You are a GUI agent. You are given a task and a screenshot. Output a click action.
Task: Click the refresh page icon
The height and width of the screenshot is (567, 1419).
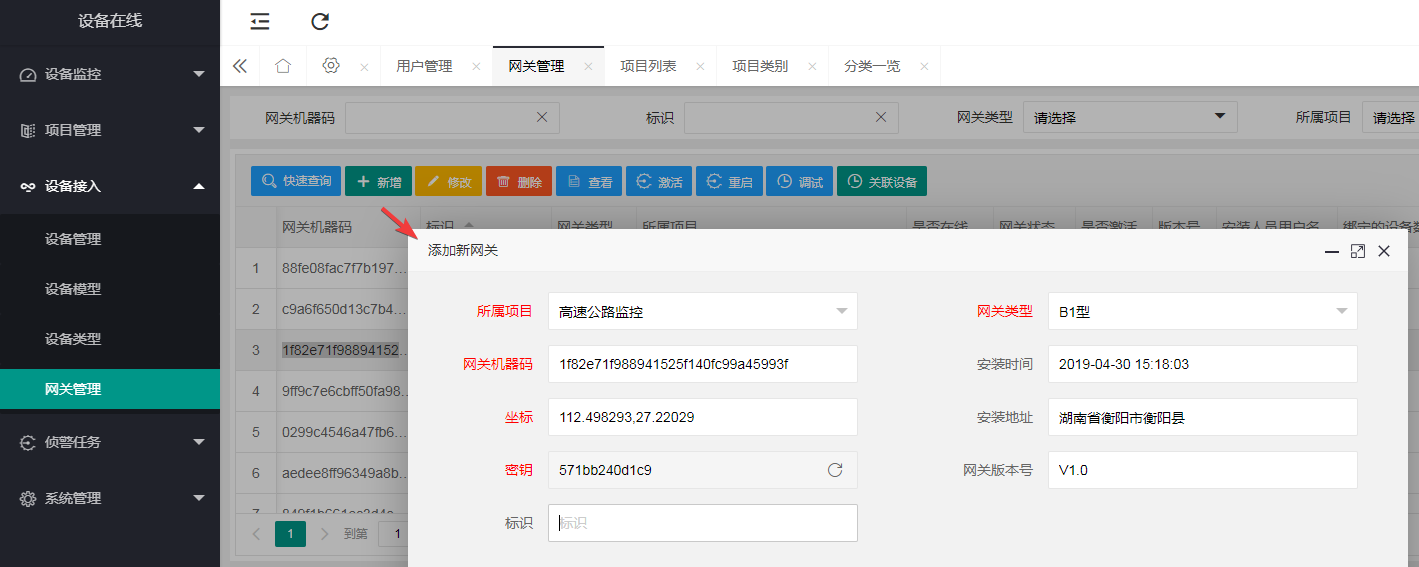click(x=320, y=21)
